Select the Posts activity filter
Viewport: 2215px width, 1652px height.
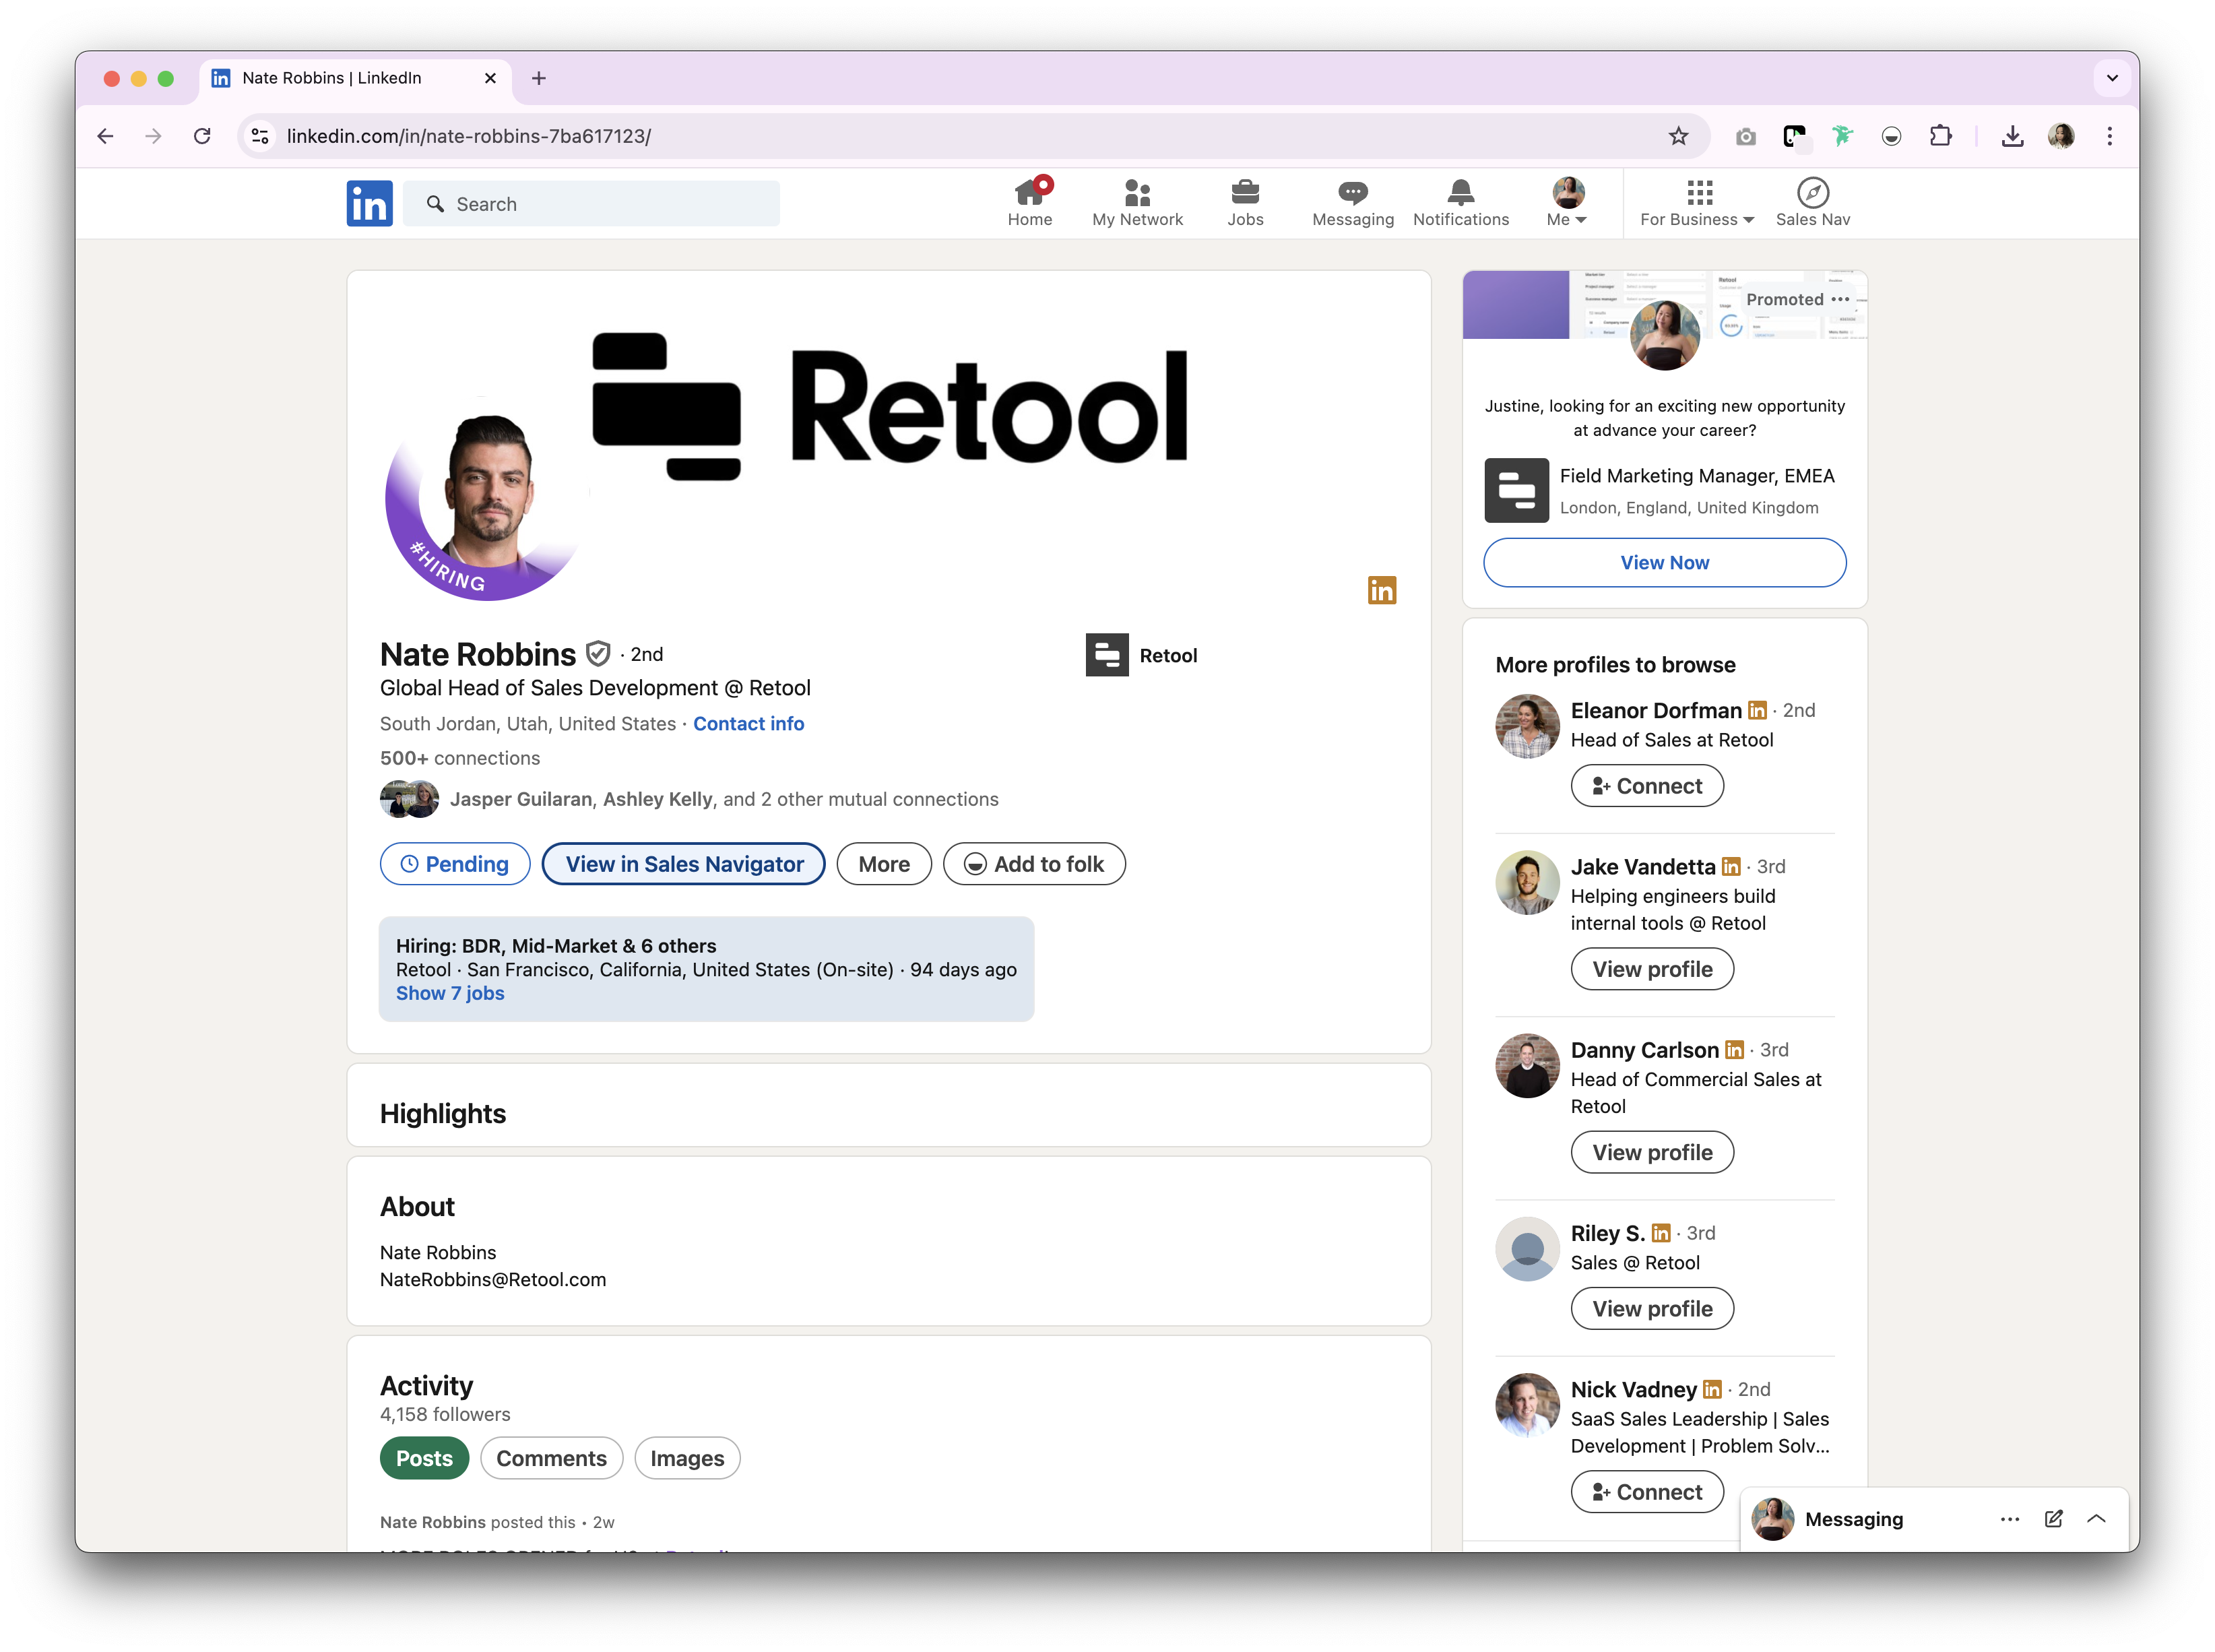click(424, 1458)
